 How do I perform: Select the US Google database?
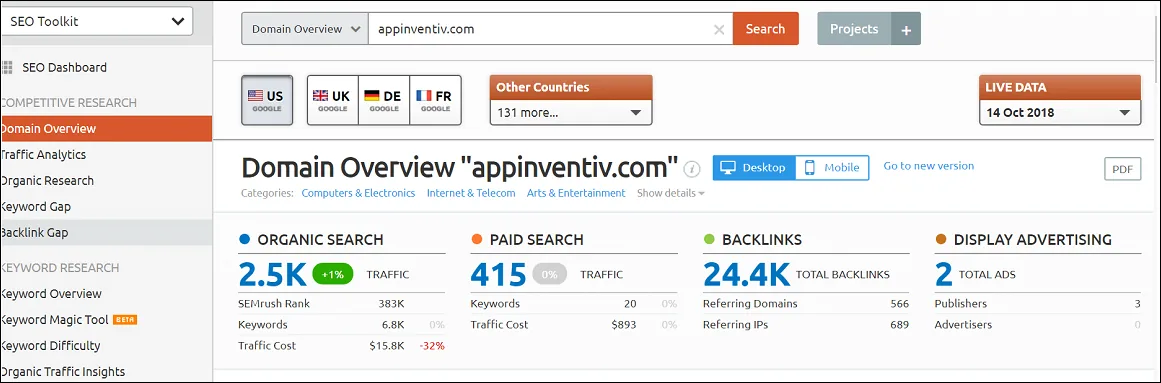coord(267,100)
